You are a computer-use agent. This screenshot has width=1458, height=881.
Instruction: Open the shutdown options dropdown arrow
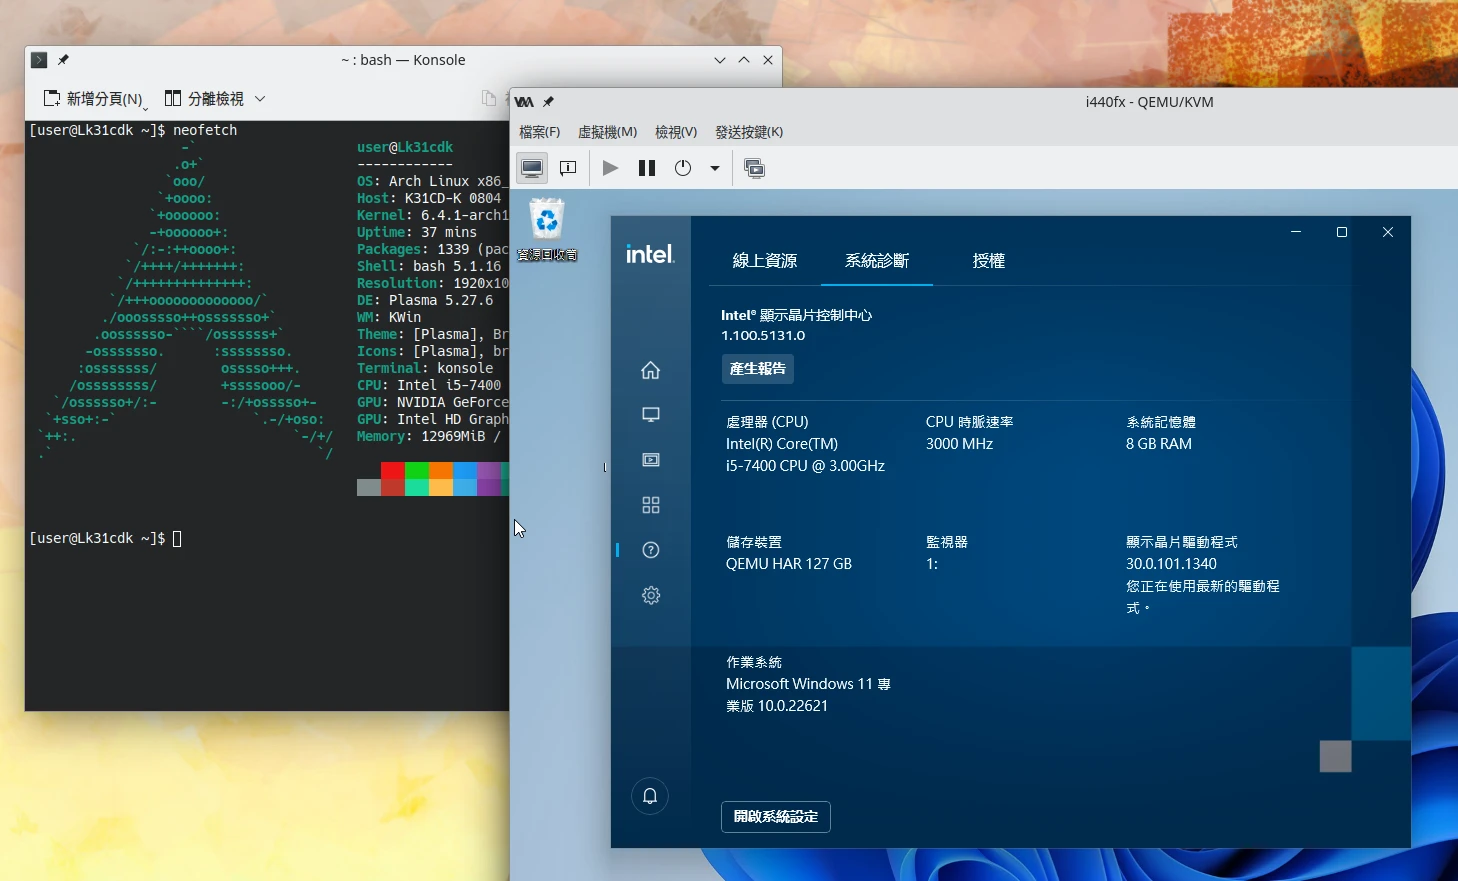pyautogui.click(x=715, y=168)
